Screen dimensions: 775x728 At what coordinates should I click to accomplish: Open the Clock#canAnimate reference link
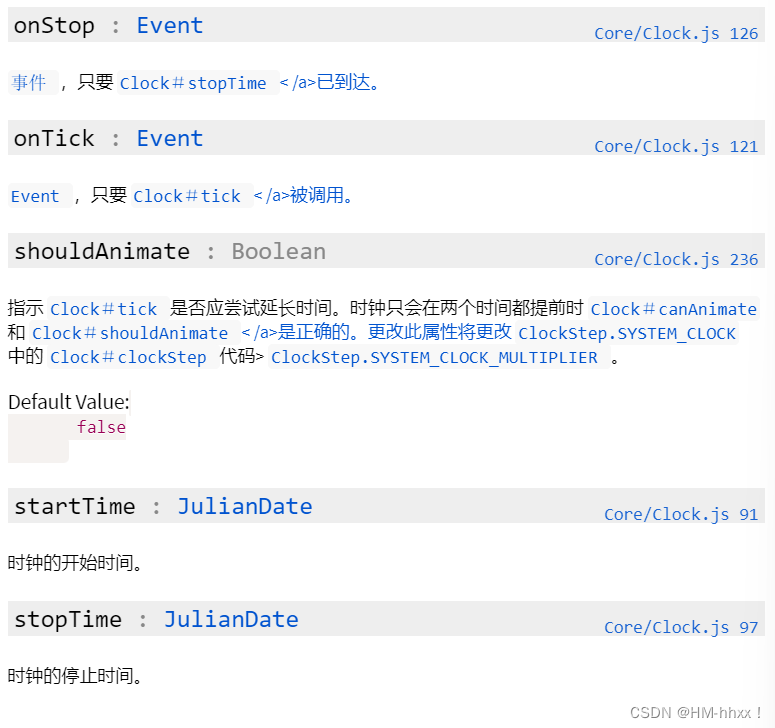click(x=673, y=309)
